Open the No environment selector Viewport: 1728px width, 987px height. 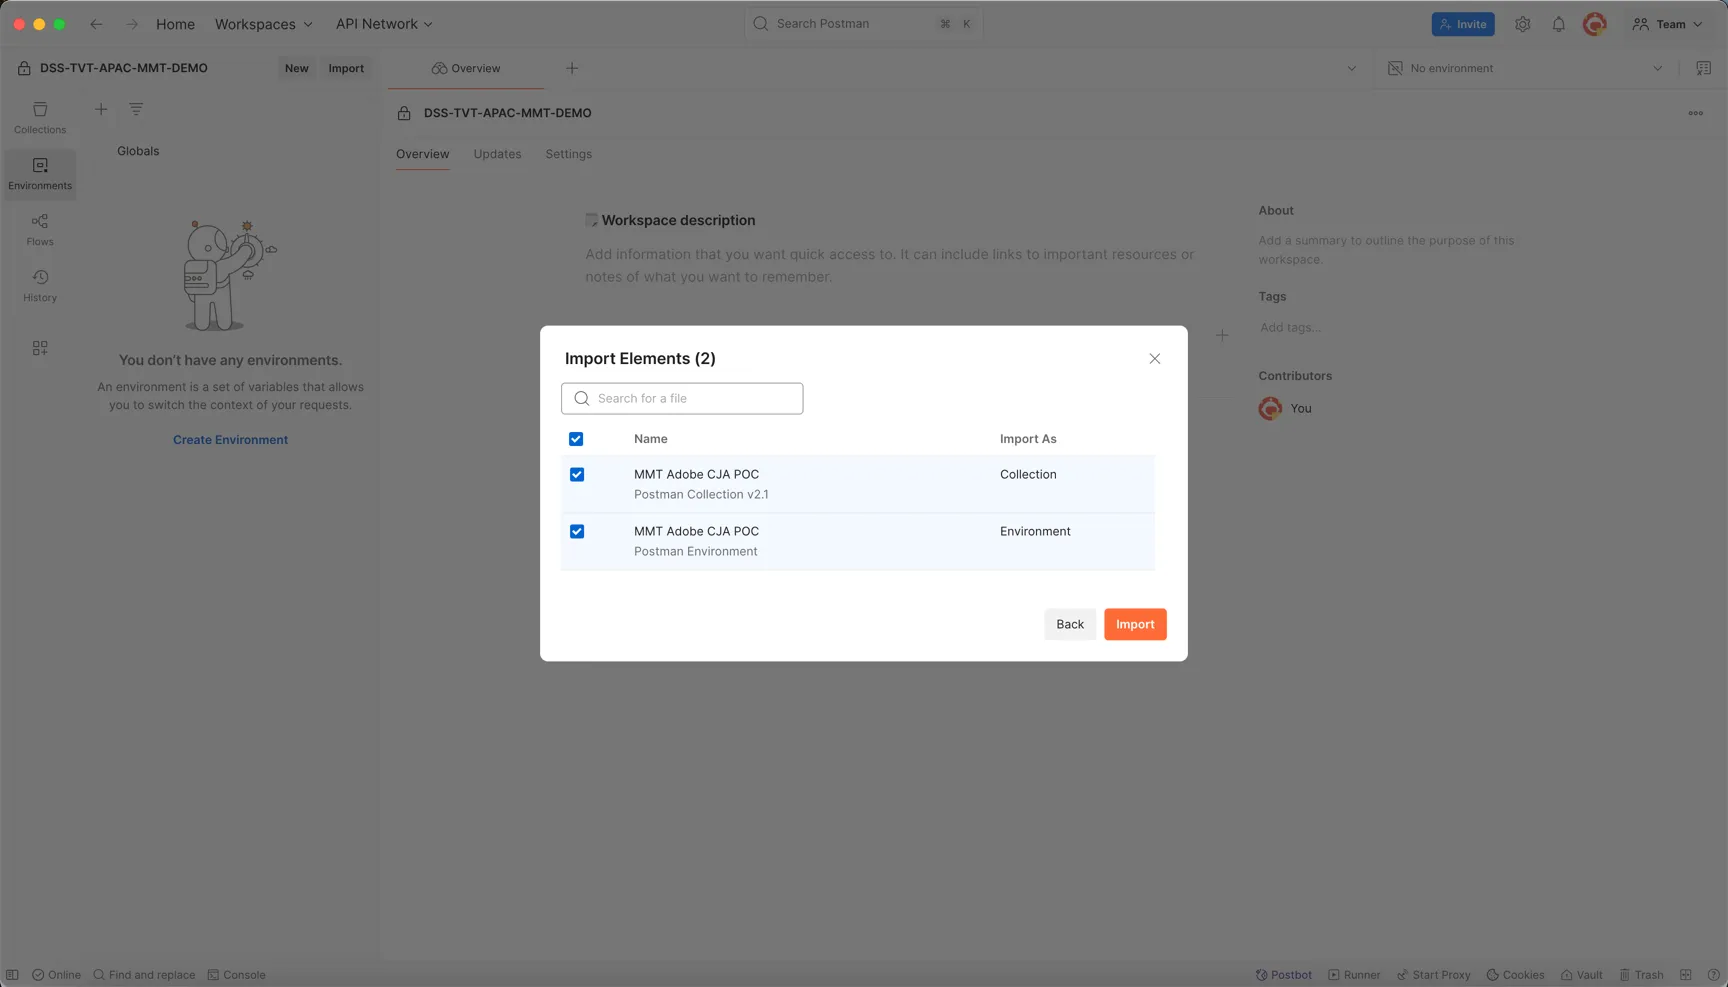pos(1525,68)
